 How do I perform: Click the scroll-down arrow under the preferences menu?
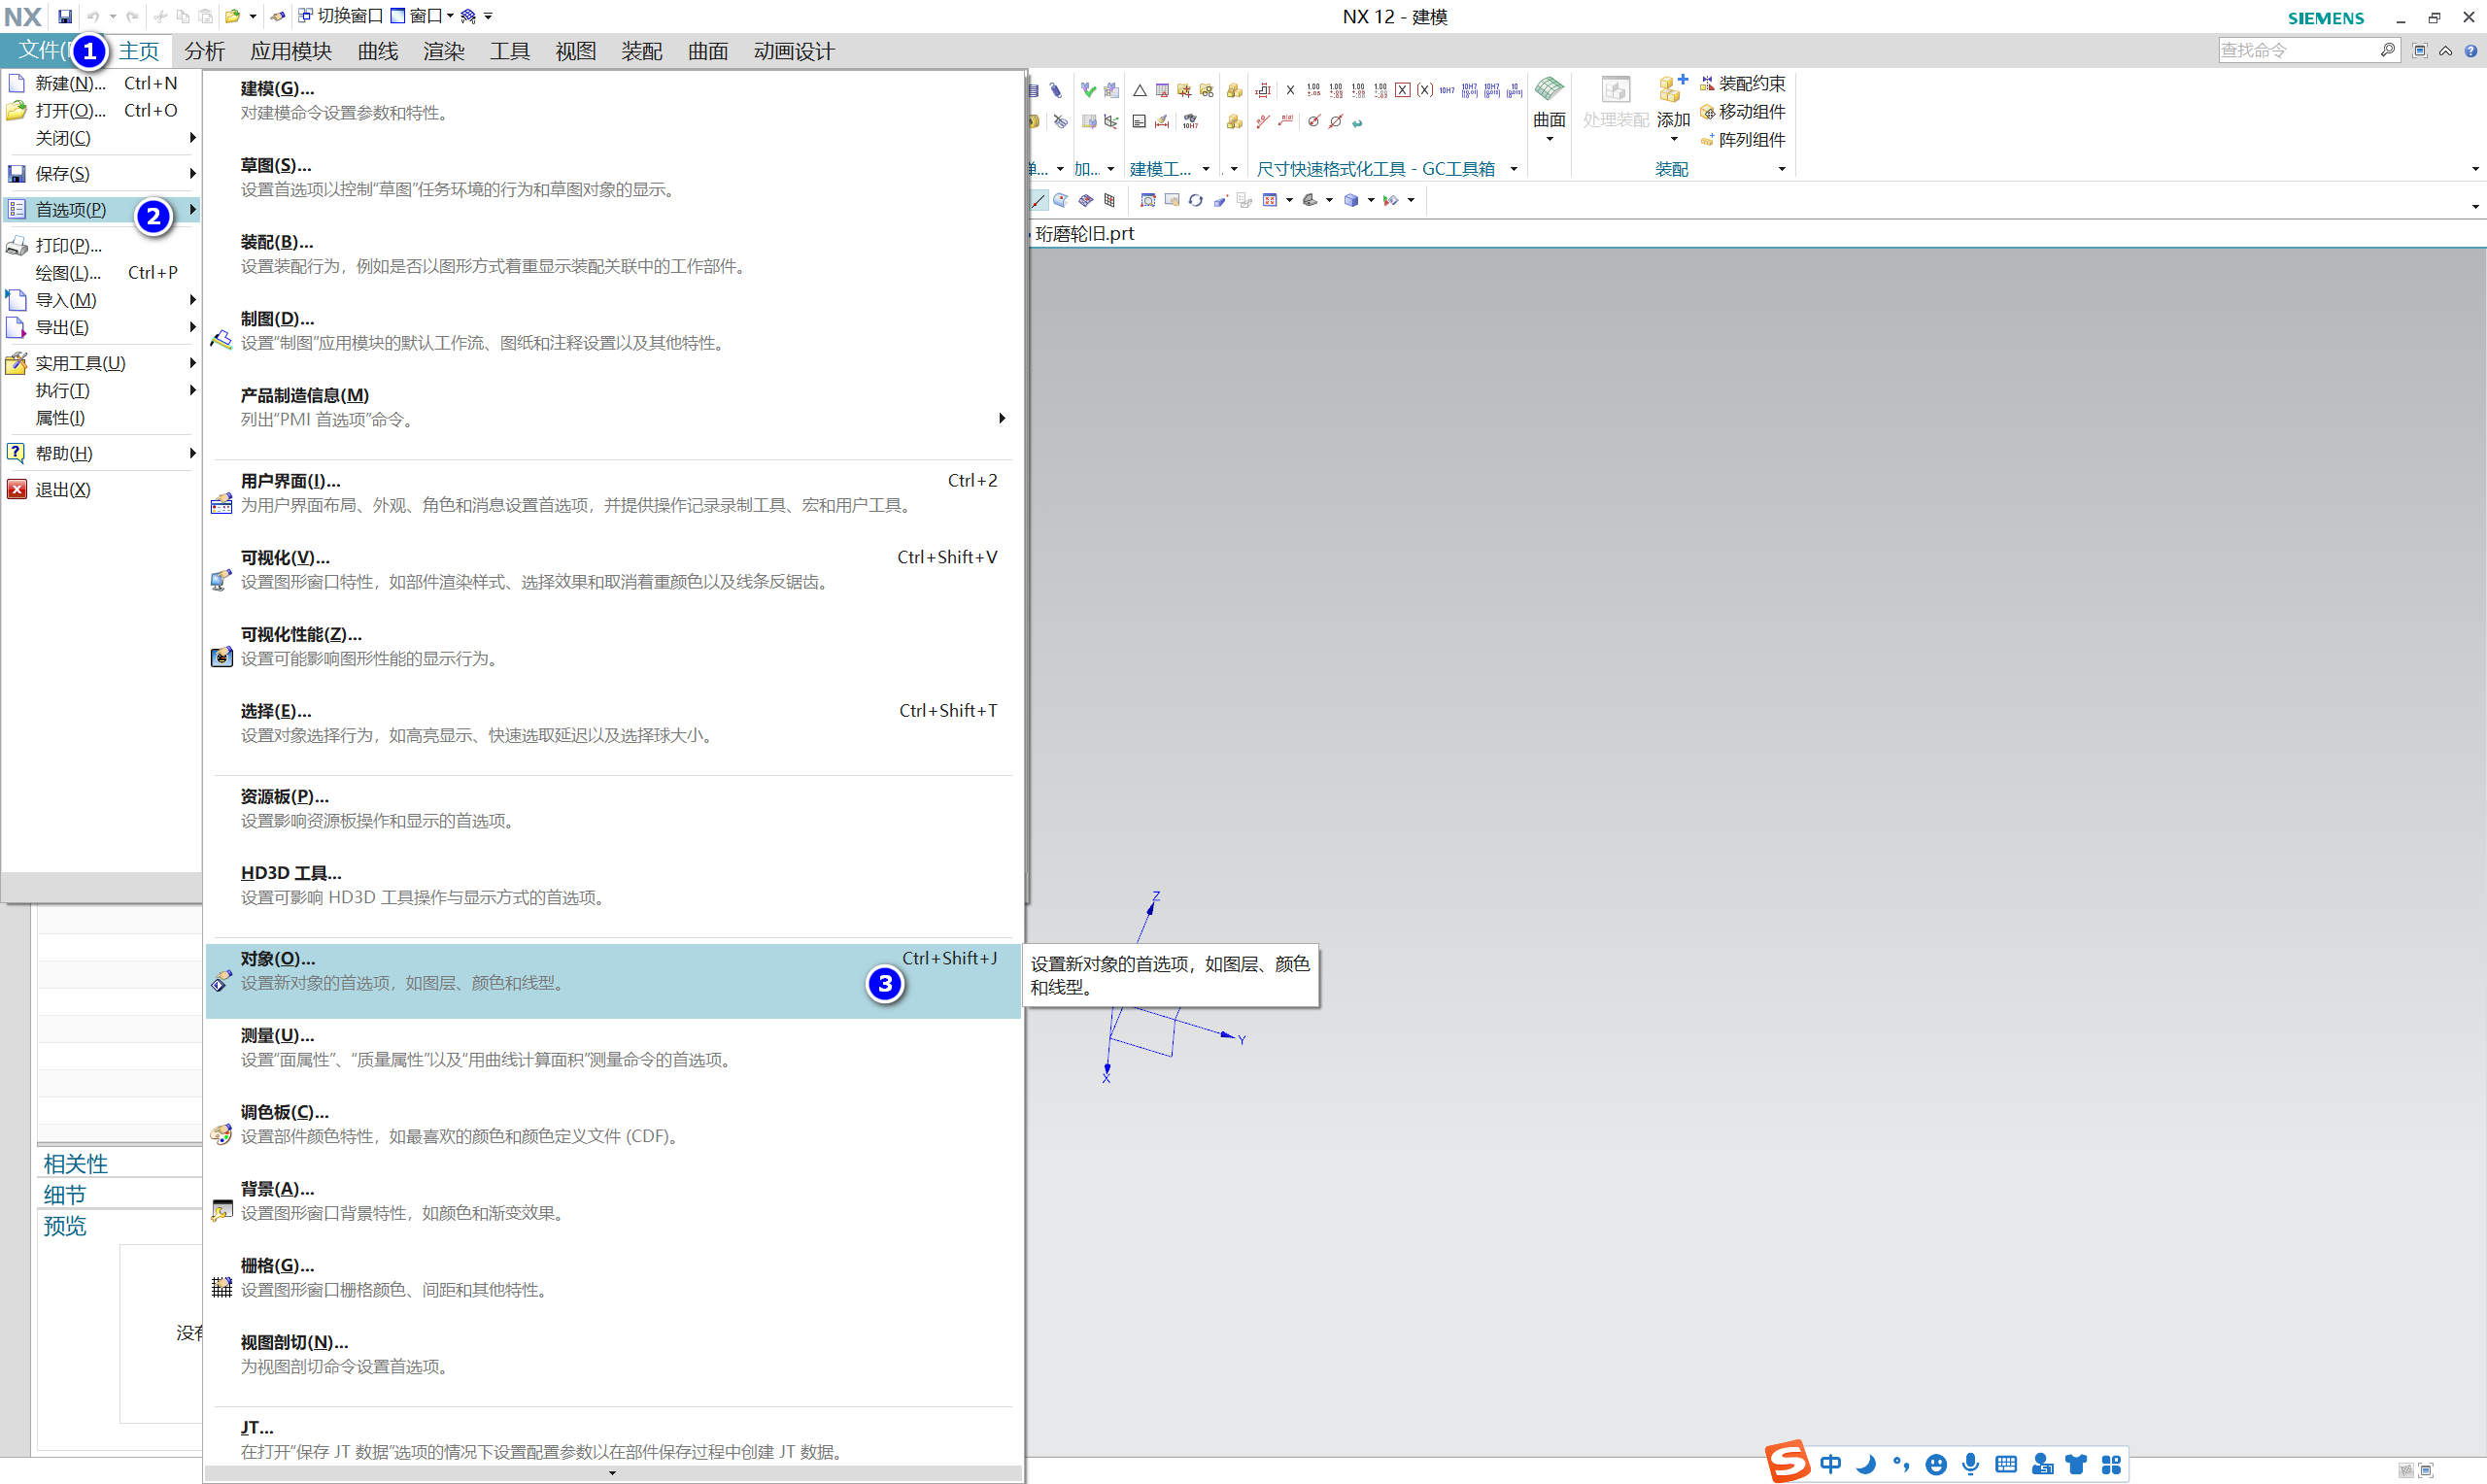(612, 1473)
